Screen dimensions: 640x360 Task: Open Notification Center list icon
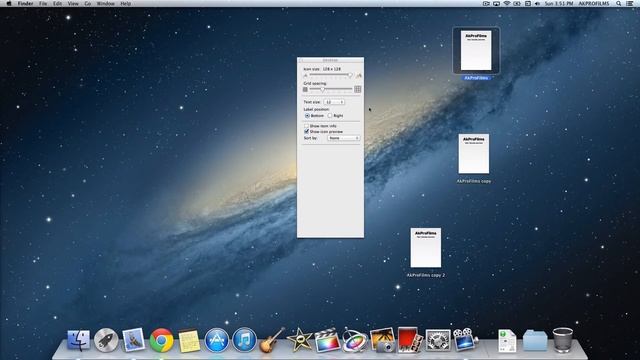click(630, 3)
